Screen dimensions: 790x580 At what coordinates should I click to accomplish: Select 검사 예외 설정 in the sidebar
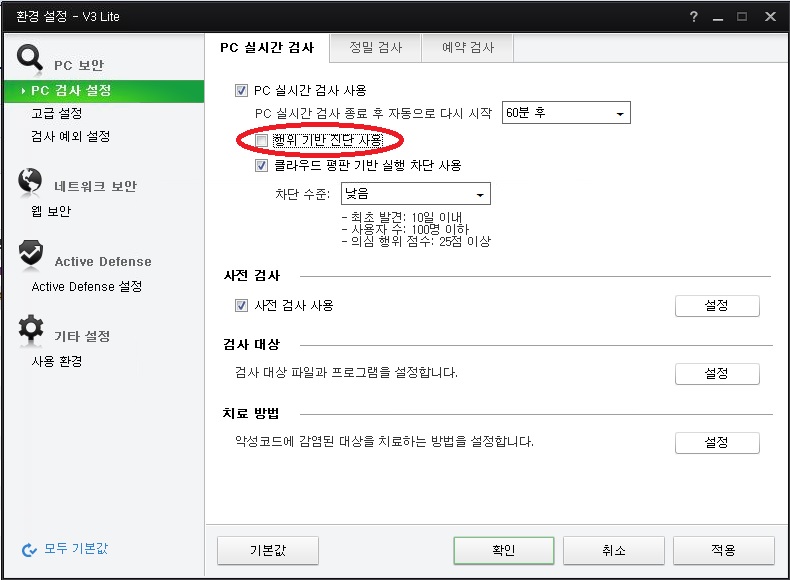[70, 136]
